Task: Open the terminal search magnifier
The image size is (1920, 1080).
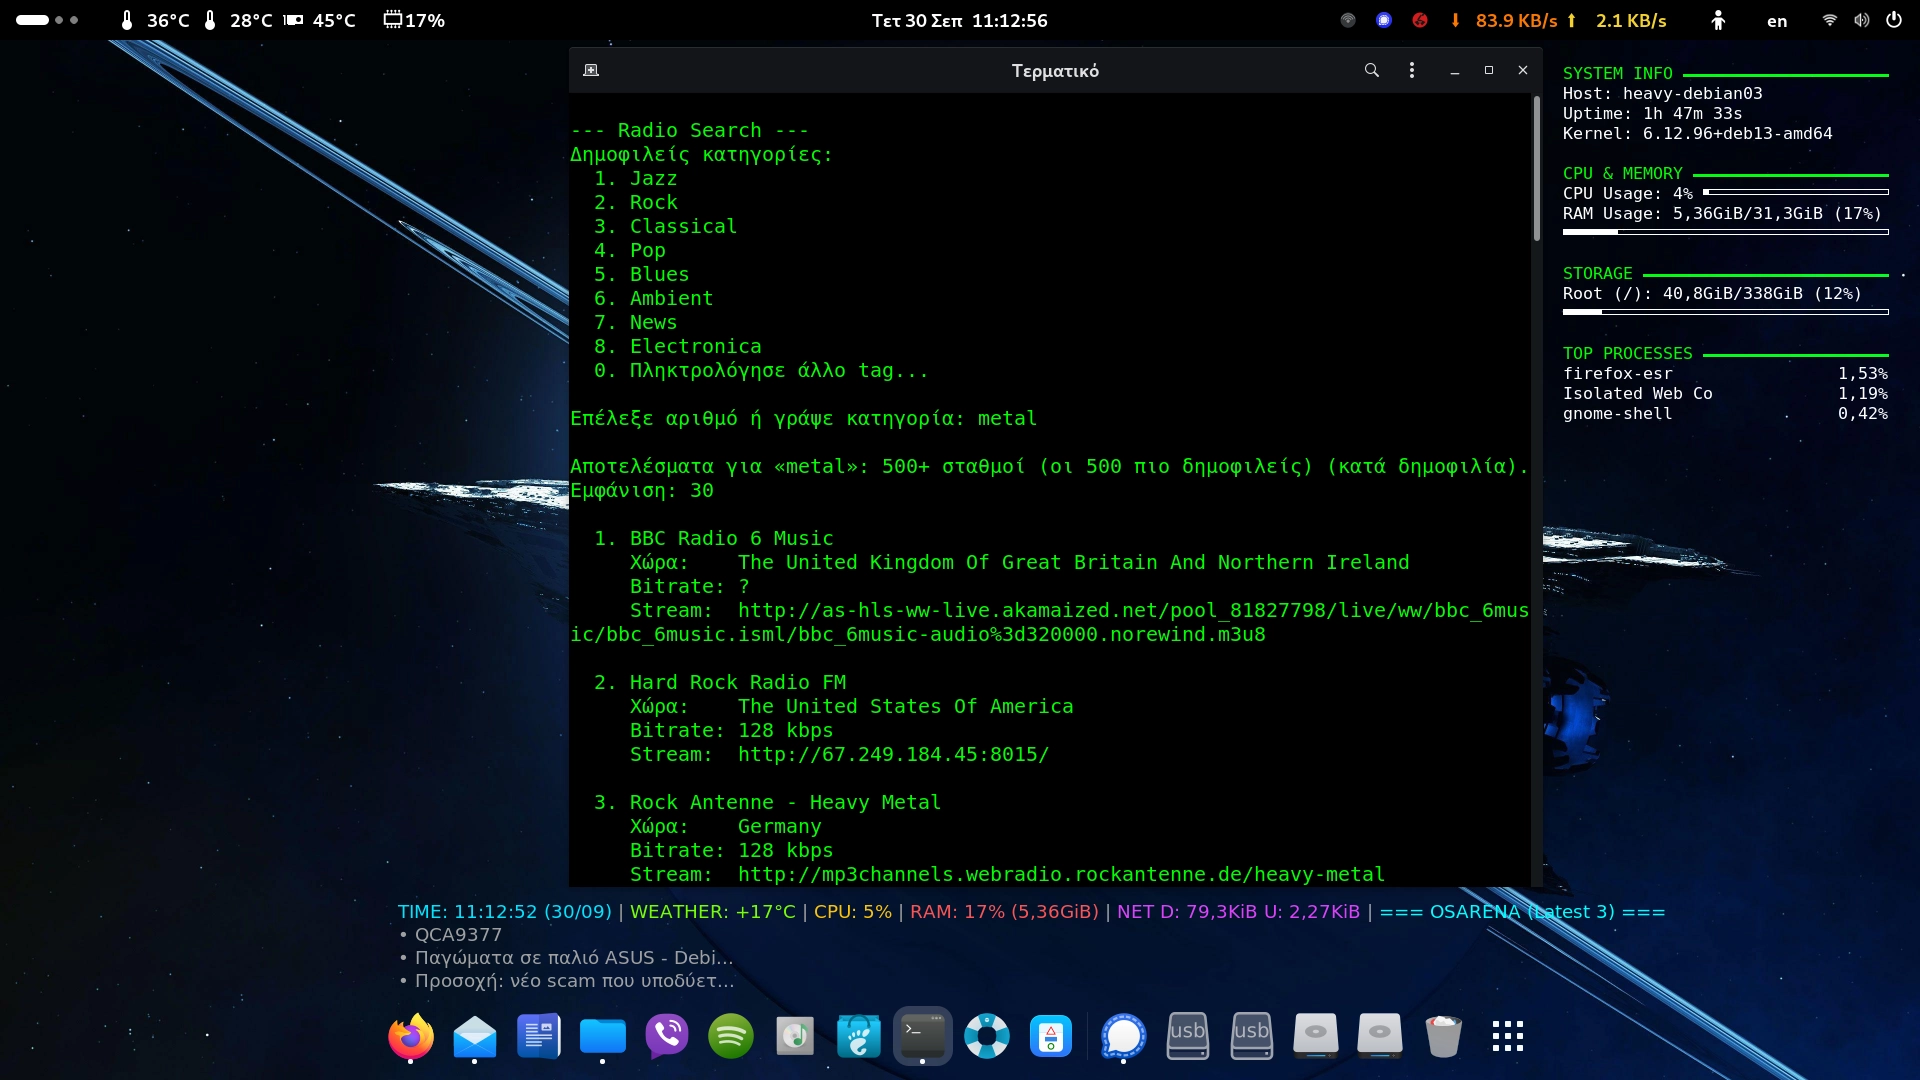Action: pyautogui.click(x=1371, y=70)
